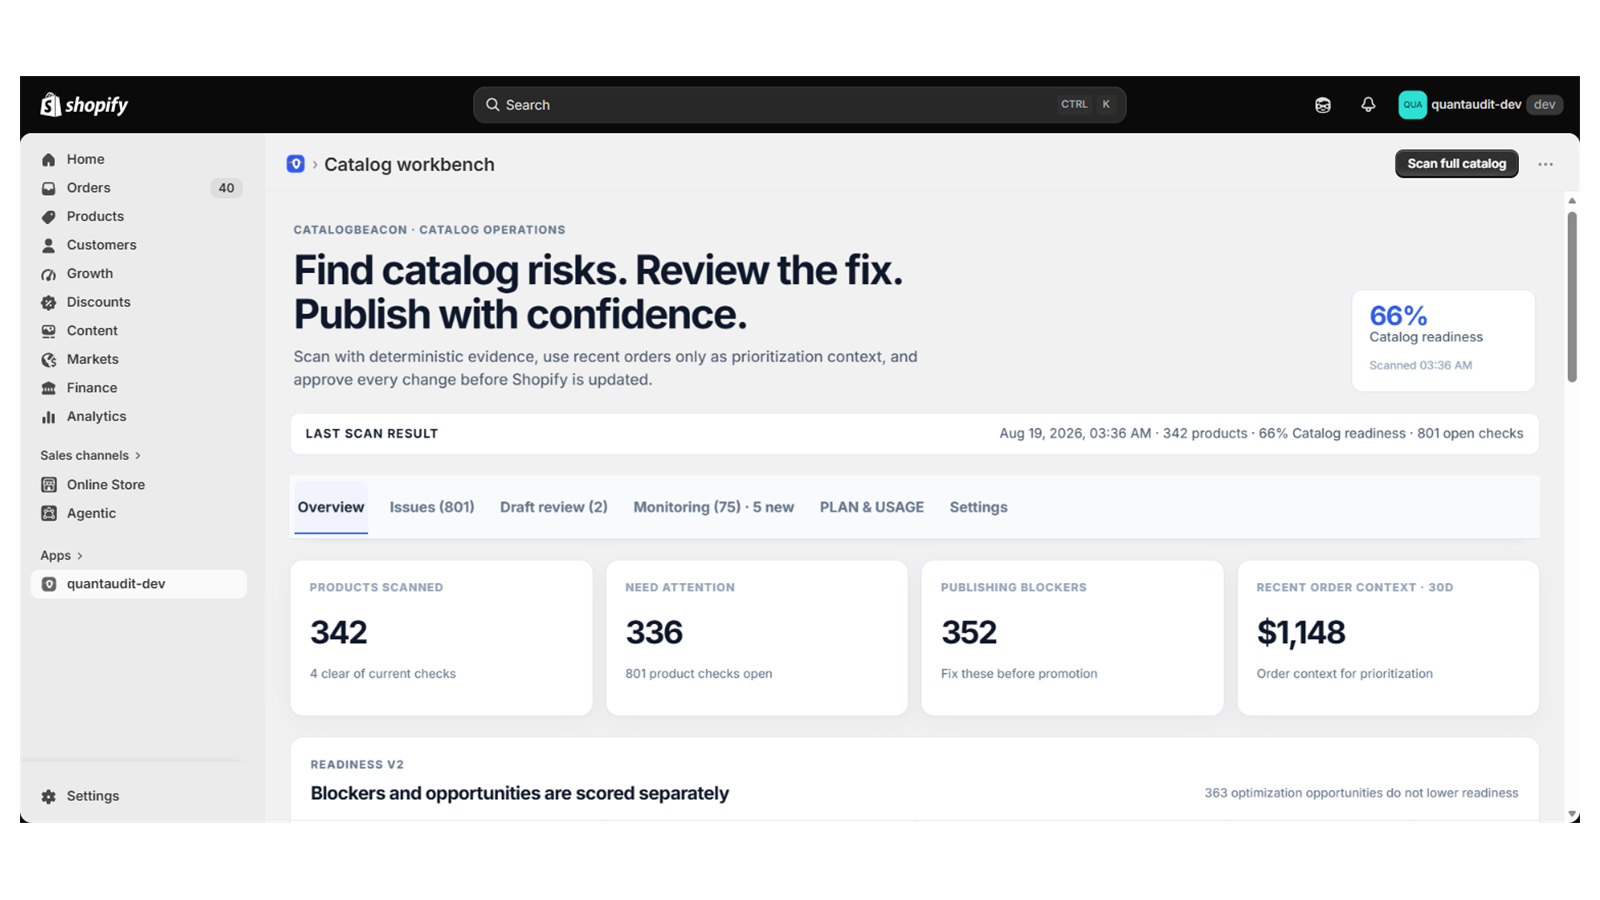Click the Online Store icon
The height and width of the screenshot is (900, 1600).
click(x=48, y=485)
